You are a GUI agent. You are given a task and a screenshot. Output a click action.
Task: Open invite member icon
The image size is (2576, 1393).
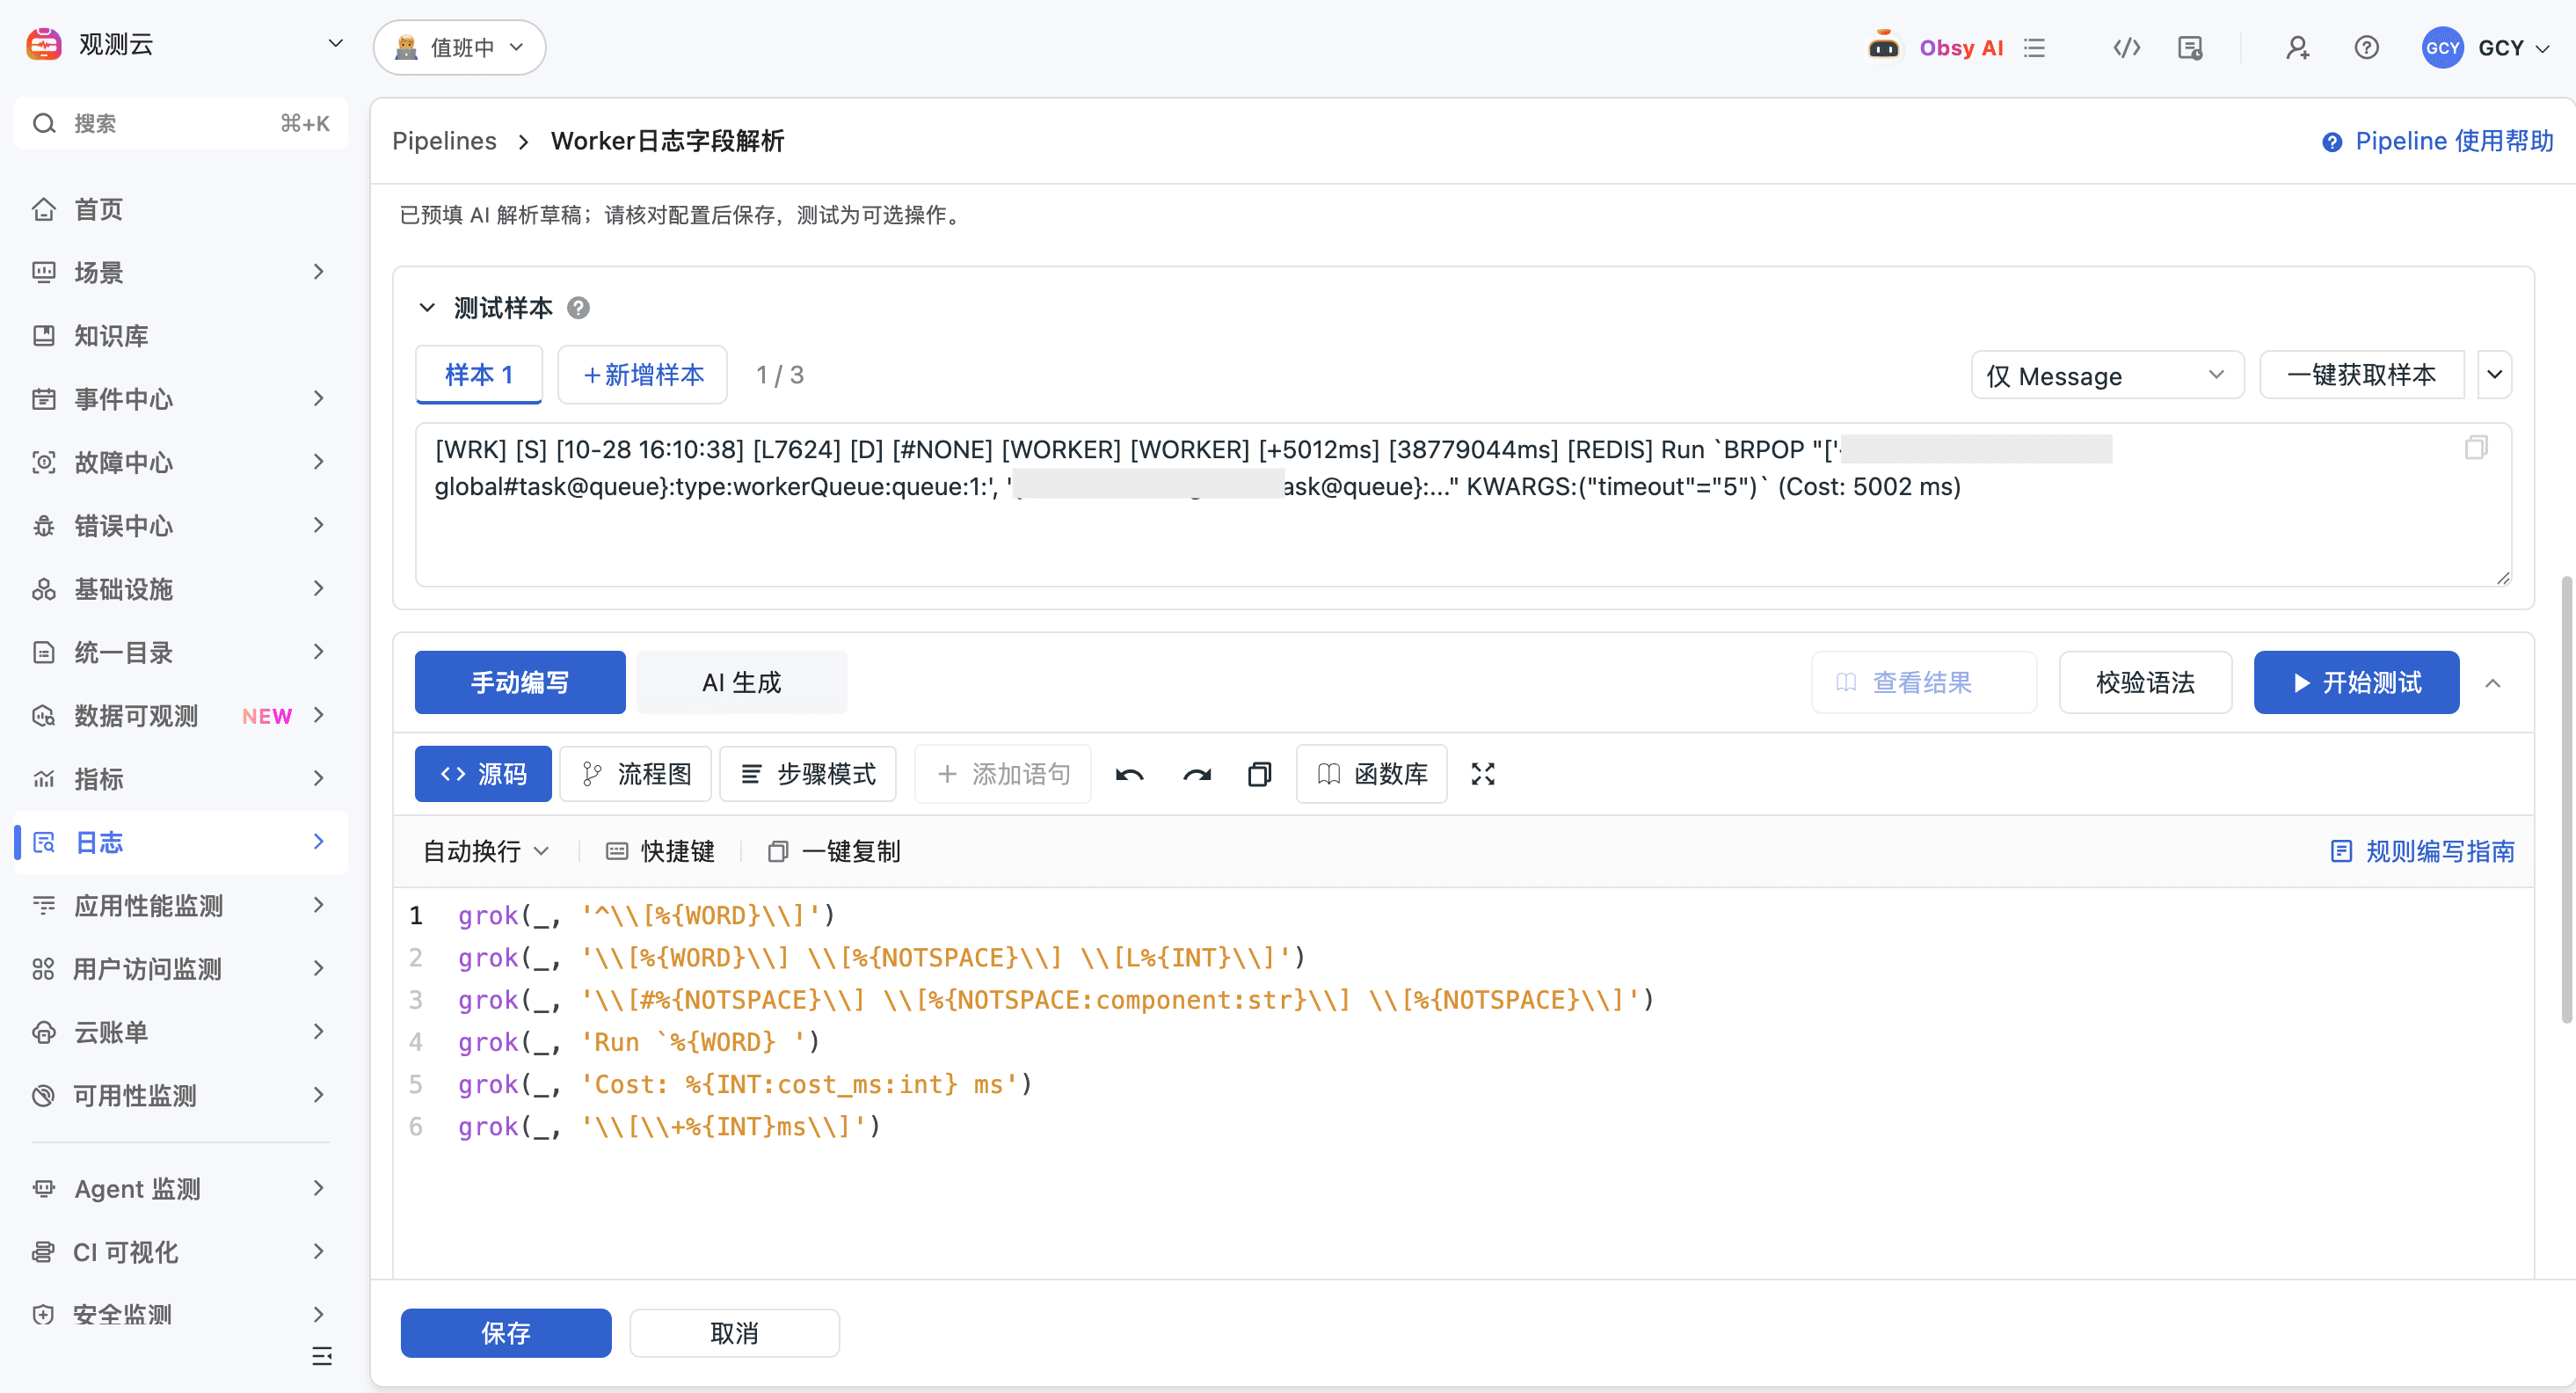(2297, 47)
